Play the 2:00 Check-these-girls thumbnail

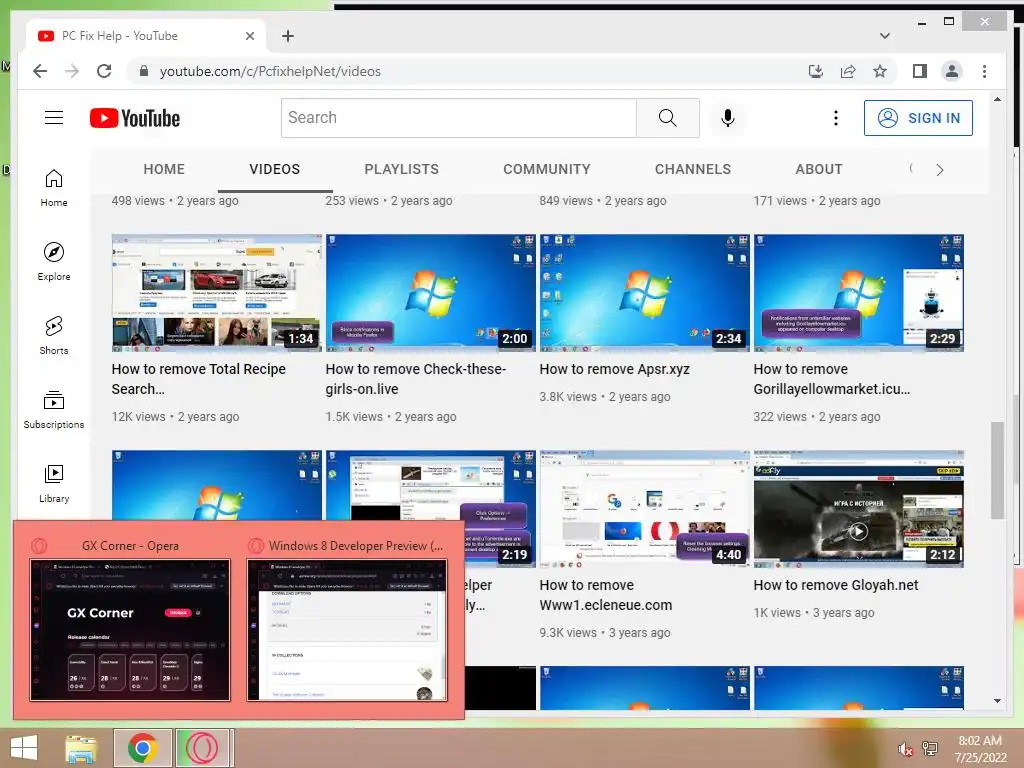tap(430, 293)
